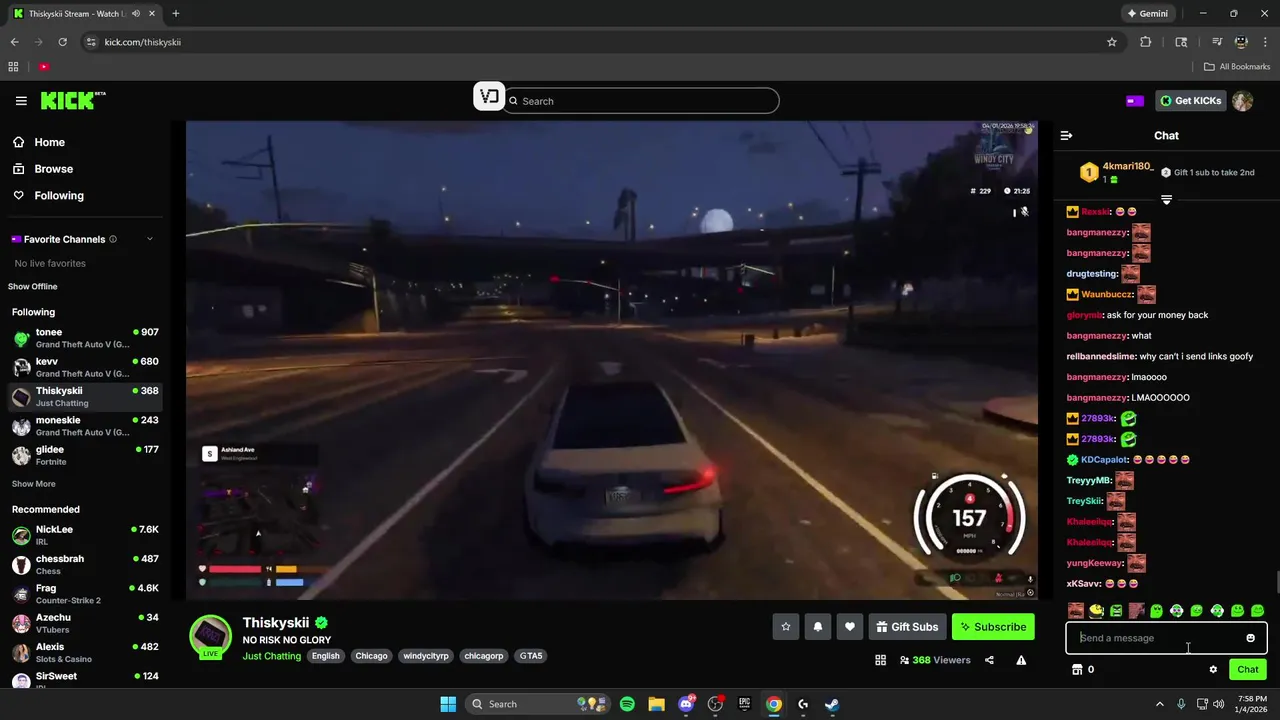The width and height of the screenshot is (1280, 720).
Task: Collapse the chat panel with the arrow icon
Action: (x=1066, y=135)
